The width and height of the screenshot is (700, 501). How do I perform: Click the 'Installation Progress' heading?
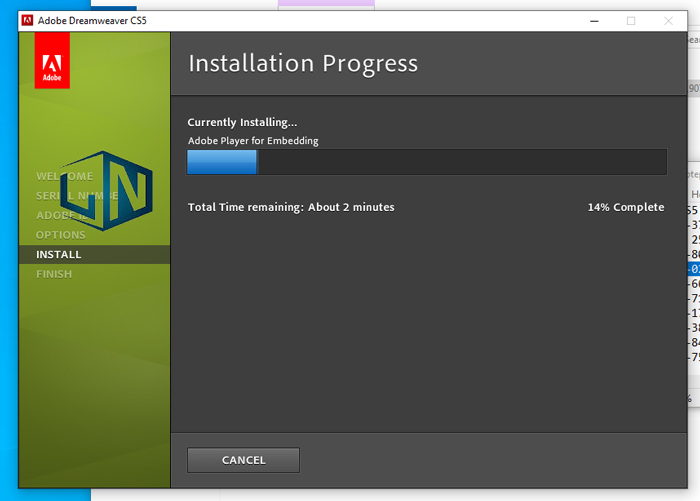click(303, 63)
